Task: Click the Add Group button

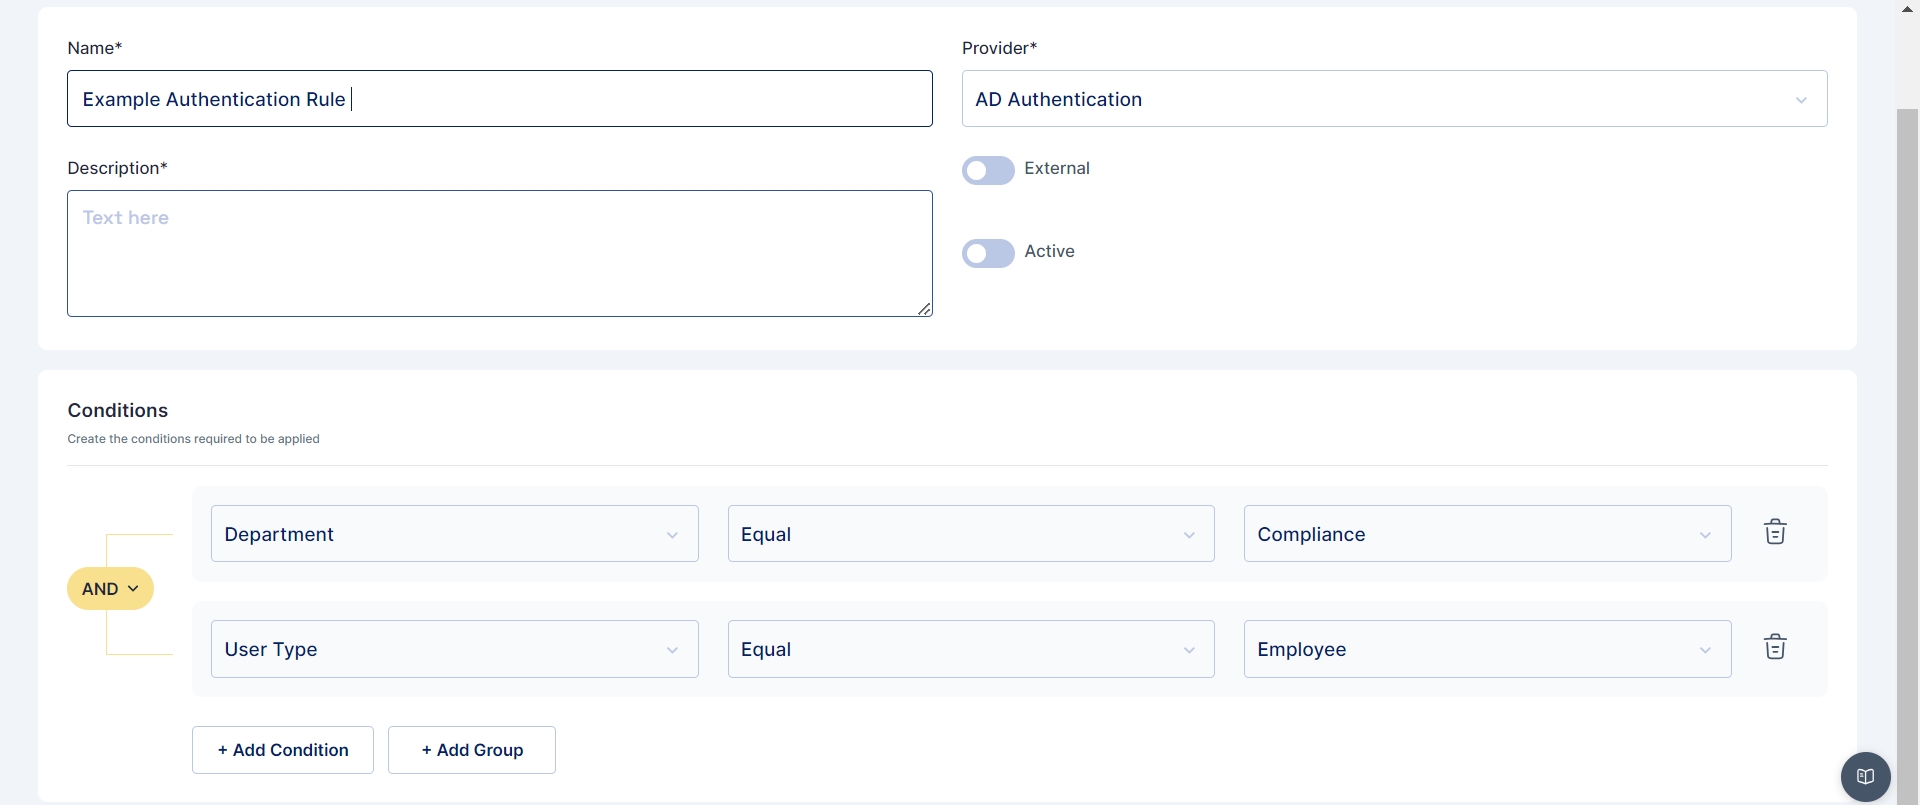Action: [472, 750]
